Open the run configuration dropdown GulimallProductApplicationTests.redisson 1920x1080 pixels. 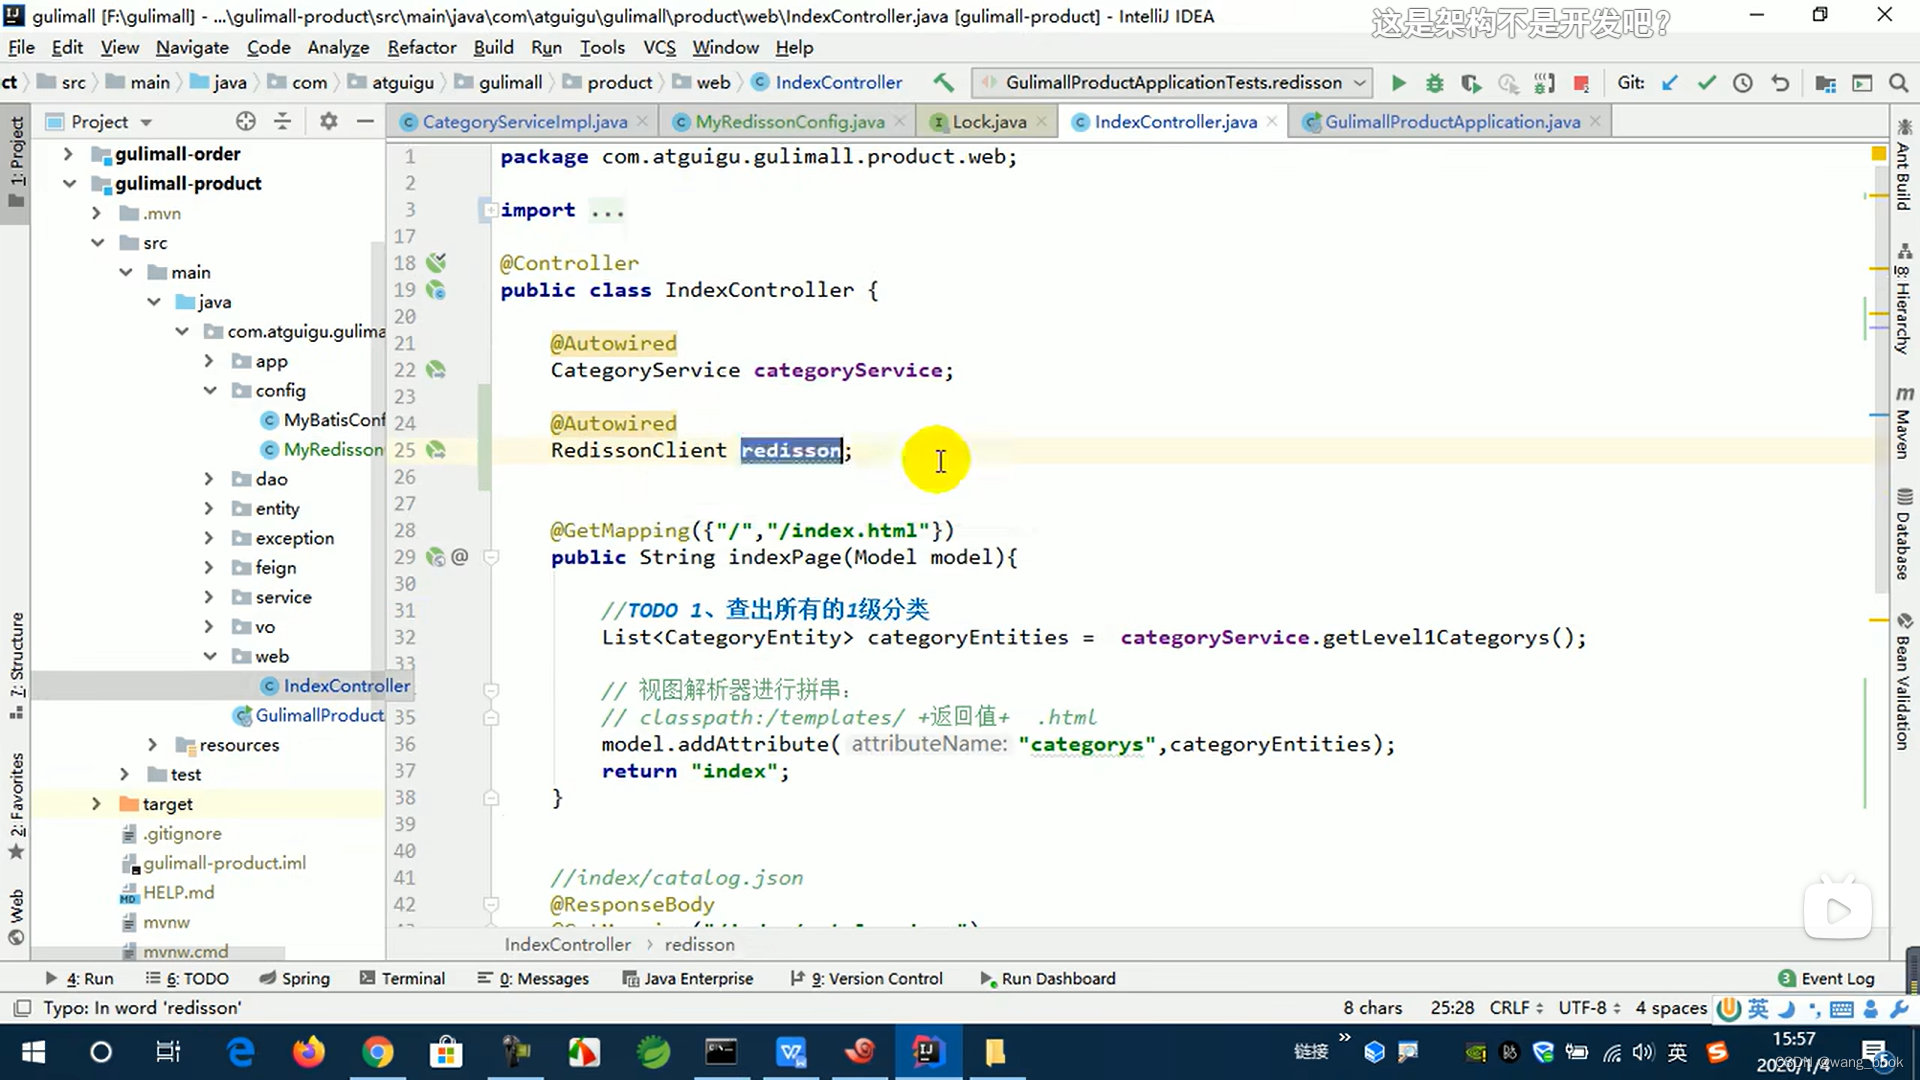click(x=1172, y=83)
